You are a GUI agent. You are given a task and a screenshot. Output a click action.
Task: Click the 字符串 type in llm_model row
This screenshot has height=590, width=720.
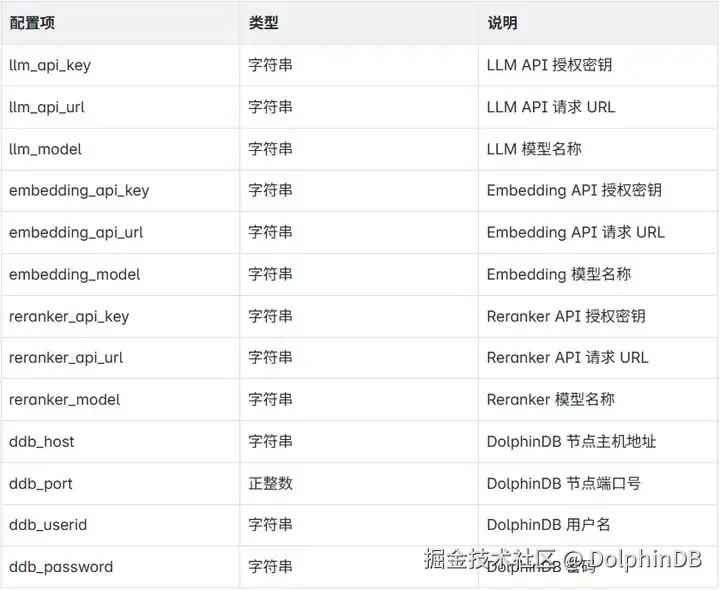point(270,149)
